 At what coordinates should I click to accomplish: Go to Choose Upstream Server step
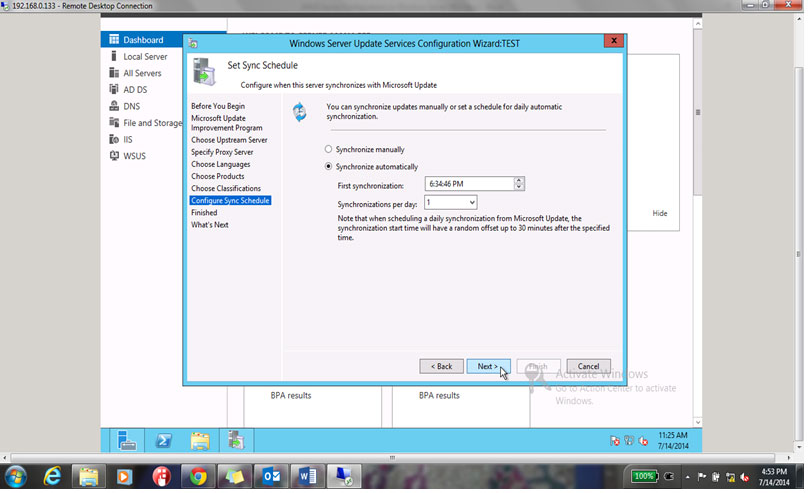click(x=229, y=140)
